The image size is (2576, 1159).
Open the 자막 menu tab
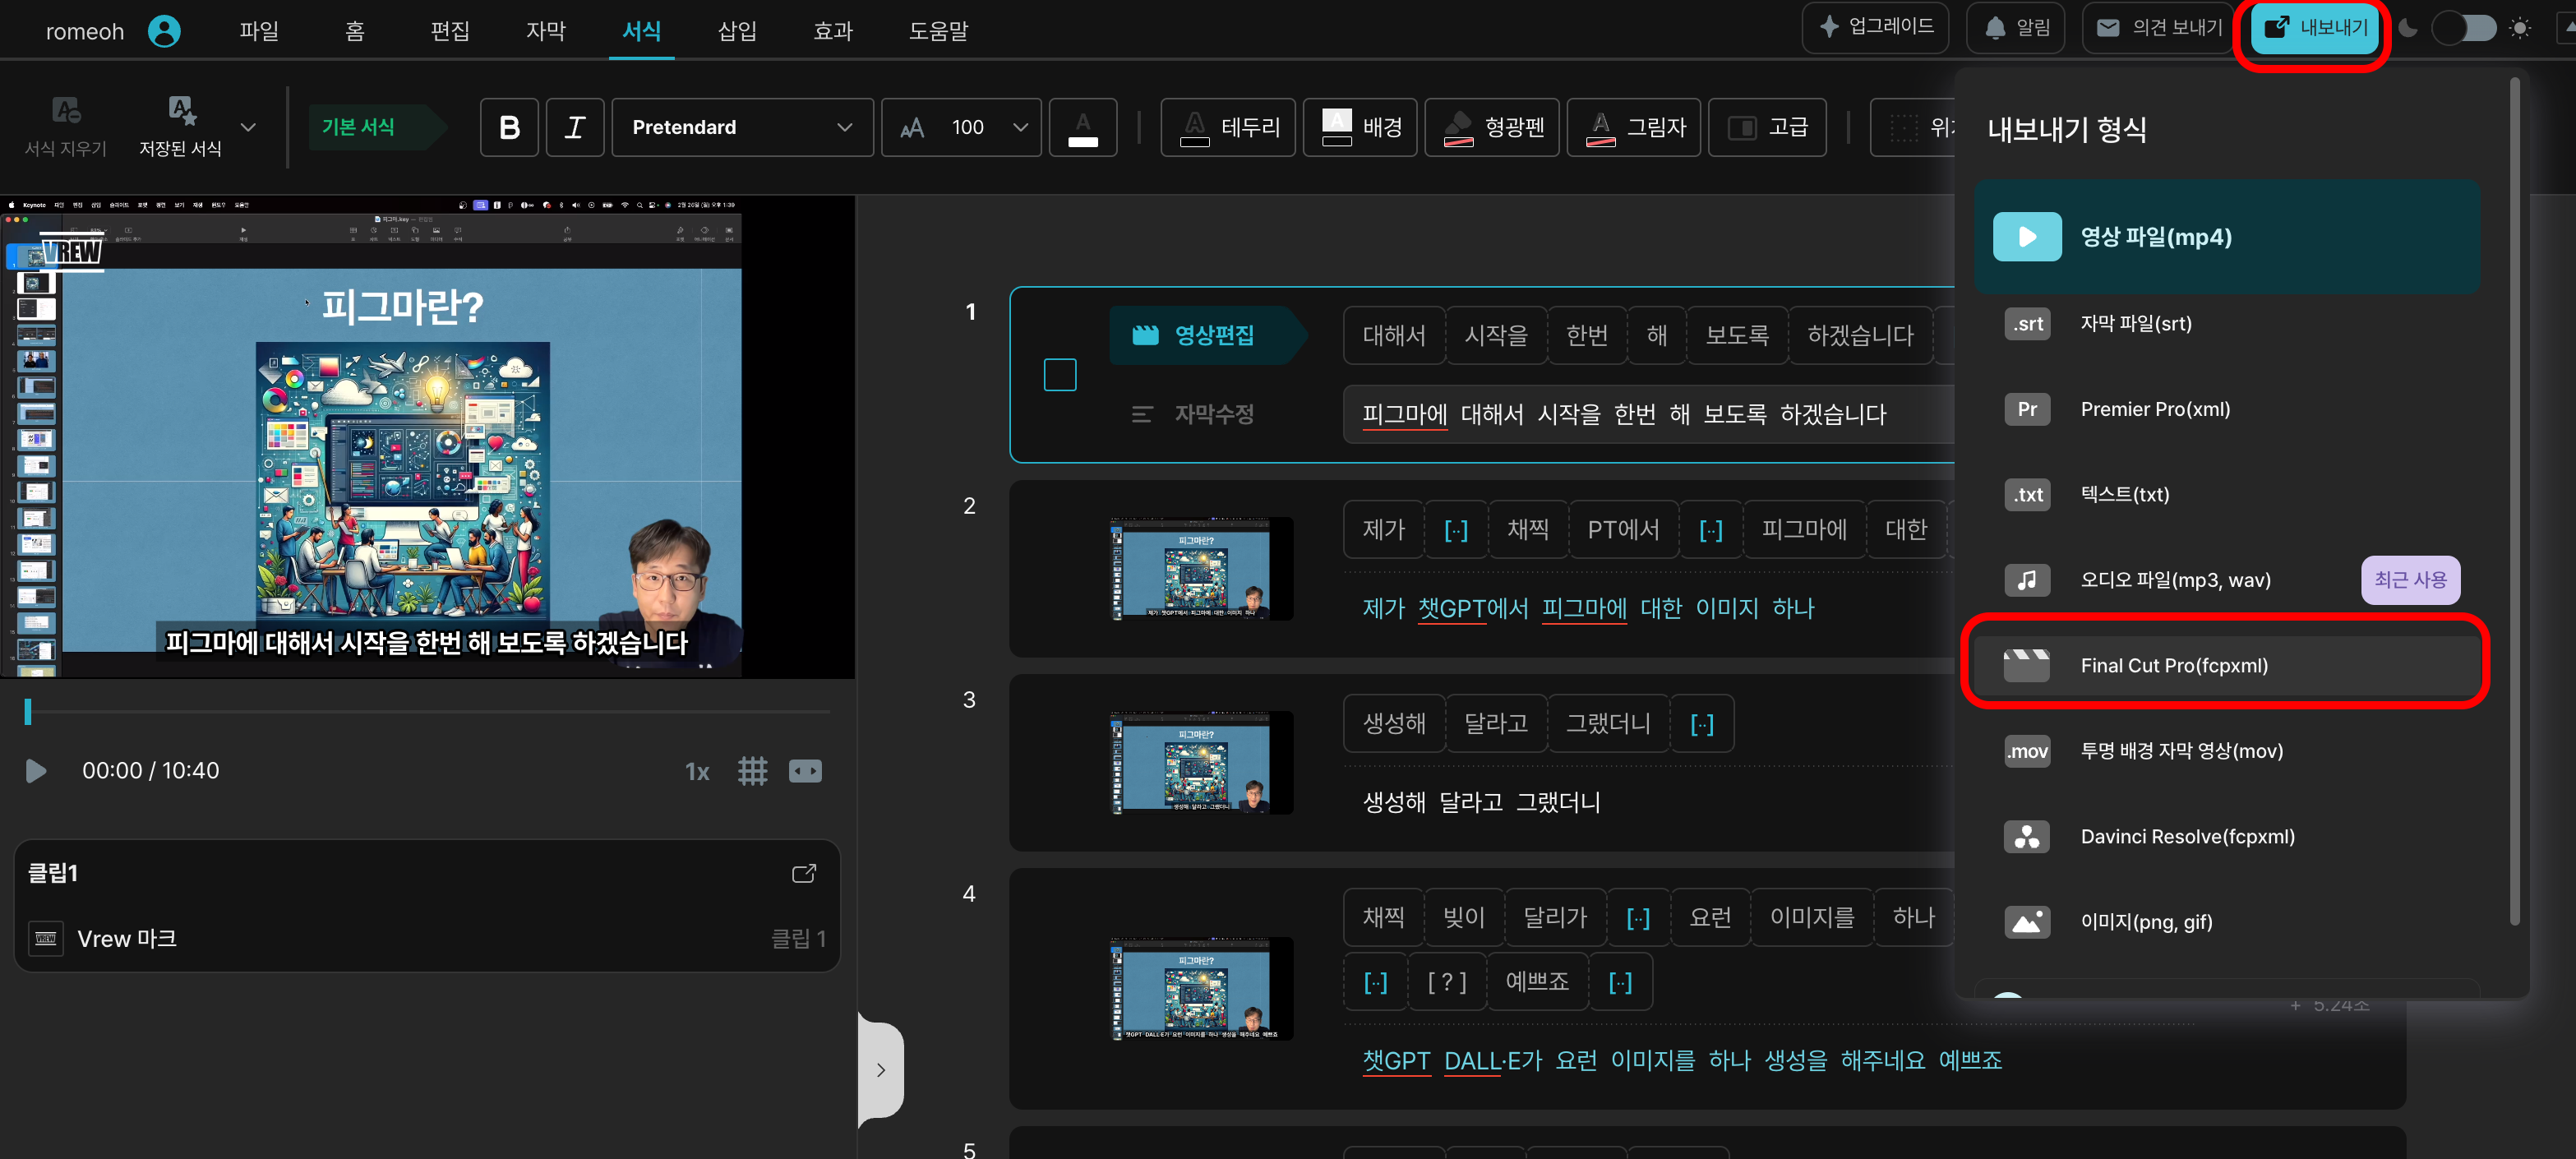pyautogui.click(x=546, y=31)
